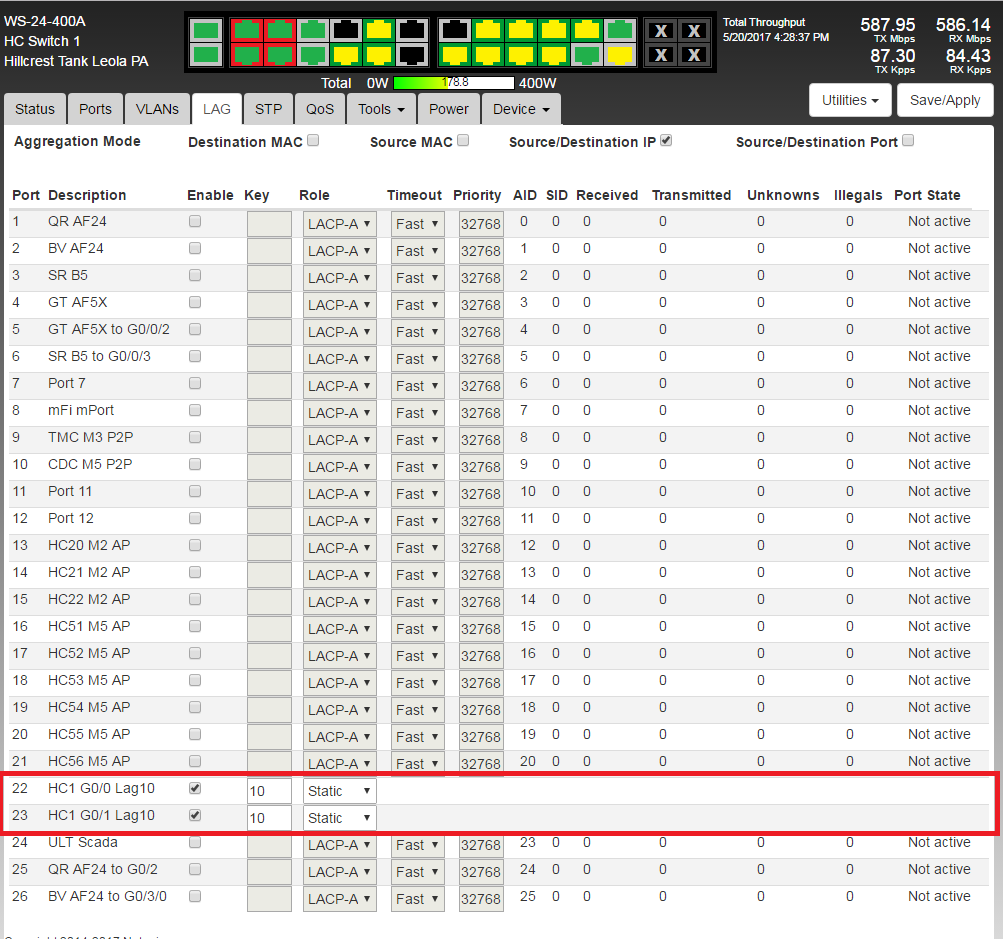Viewport: 1003px width, 939px height.
Task: Enable Destination MAC aggregation mode
Action: 313,141
